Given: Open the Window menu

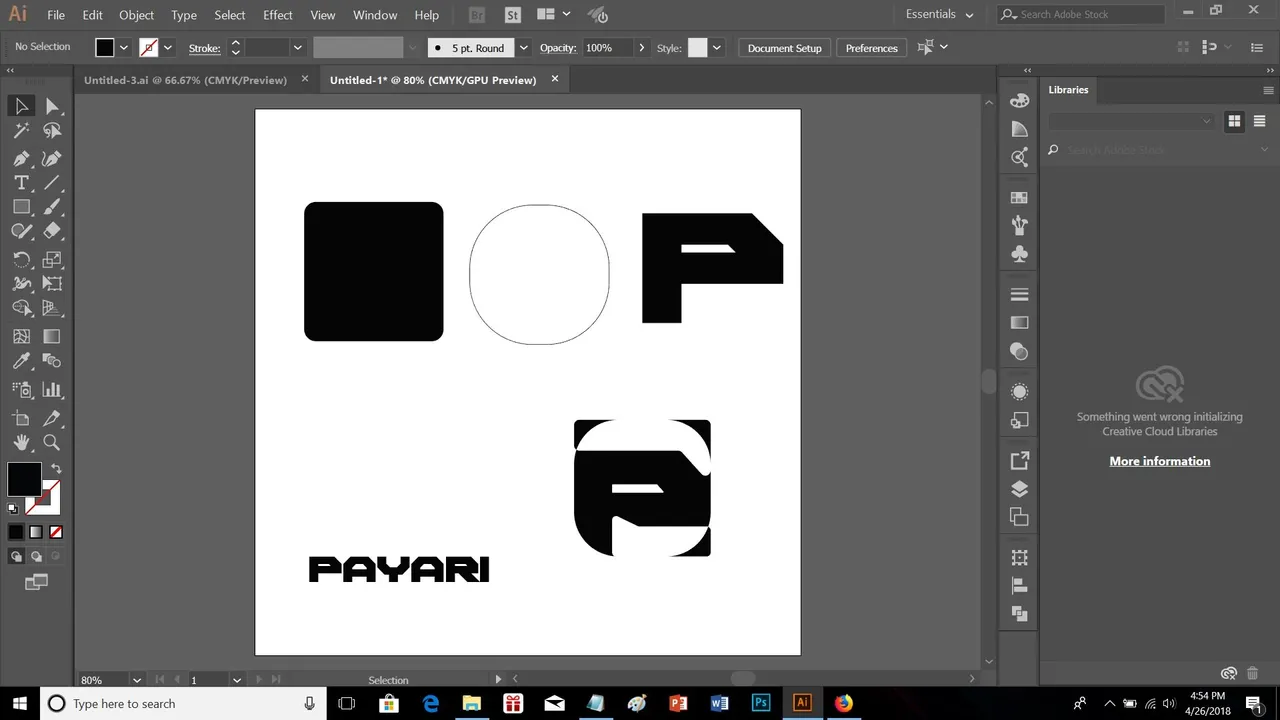Looking at the screenshot, I should click(x=375, y=15).
